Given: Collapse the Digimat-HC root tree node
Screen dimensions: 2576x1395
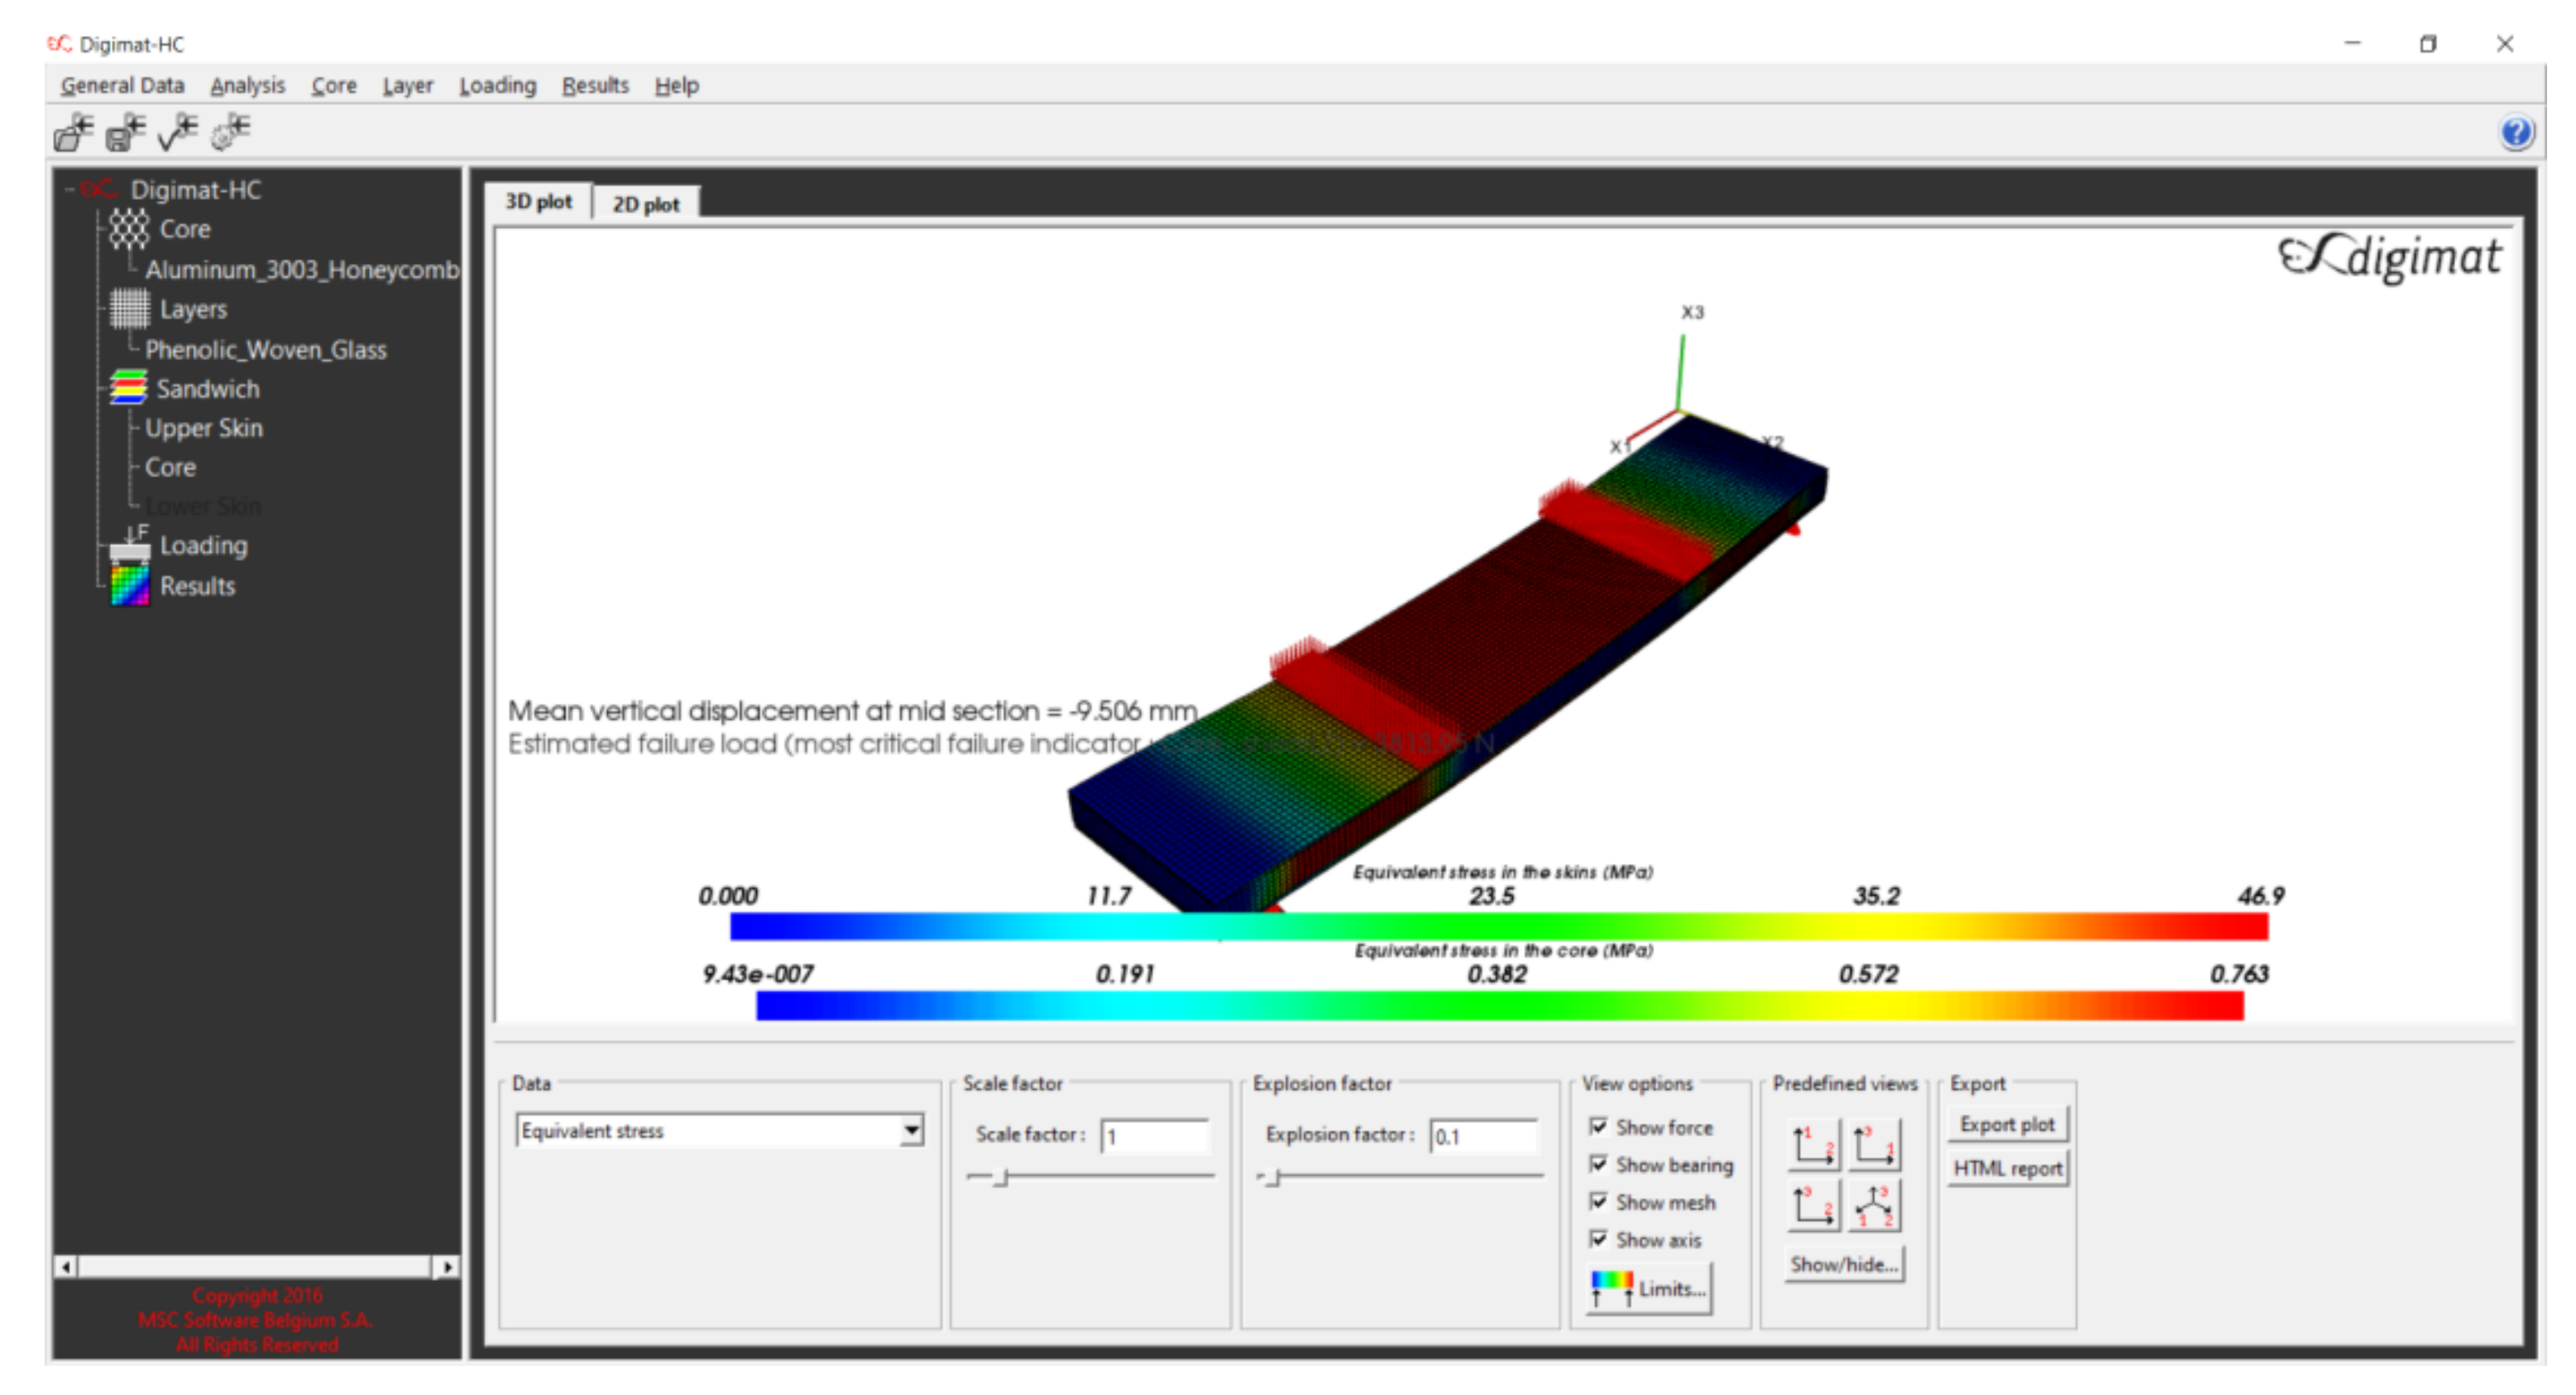Looking at the screenshot, I should tap(70, 189).
